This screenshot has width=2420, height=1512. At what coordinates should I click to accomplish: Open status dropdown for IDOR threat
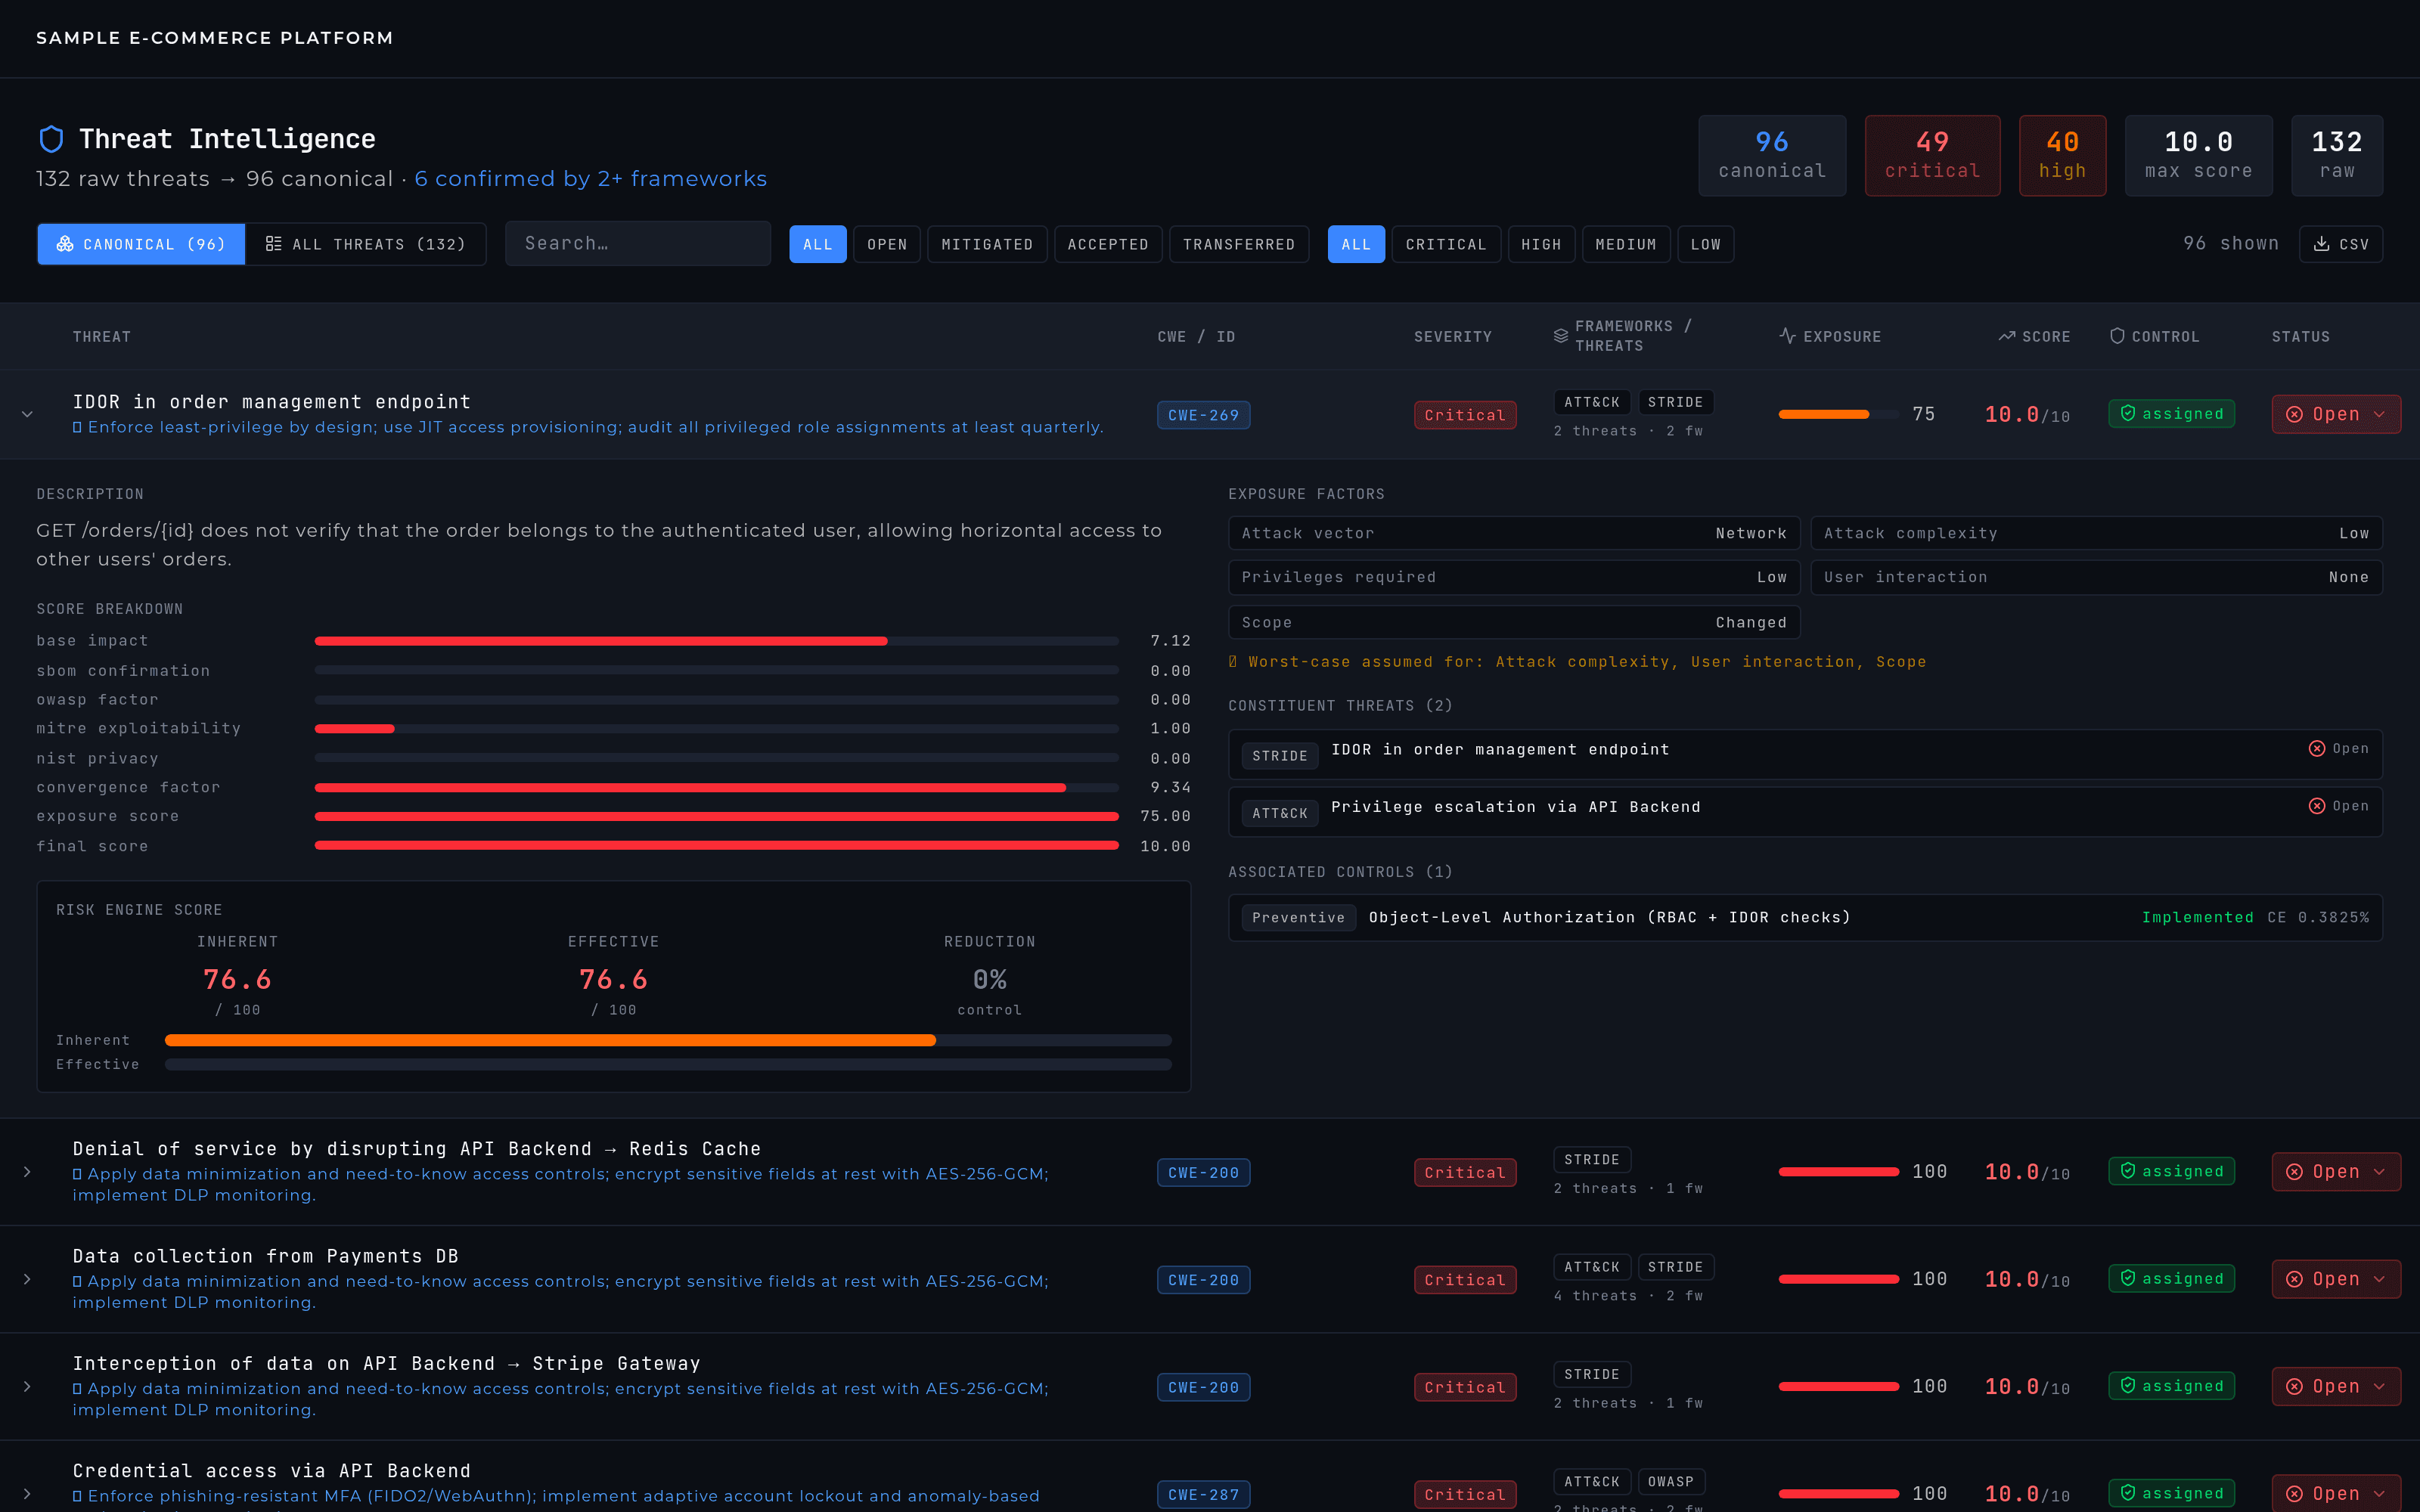click(2336, 414)
